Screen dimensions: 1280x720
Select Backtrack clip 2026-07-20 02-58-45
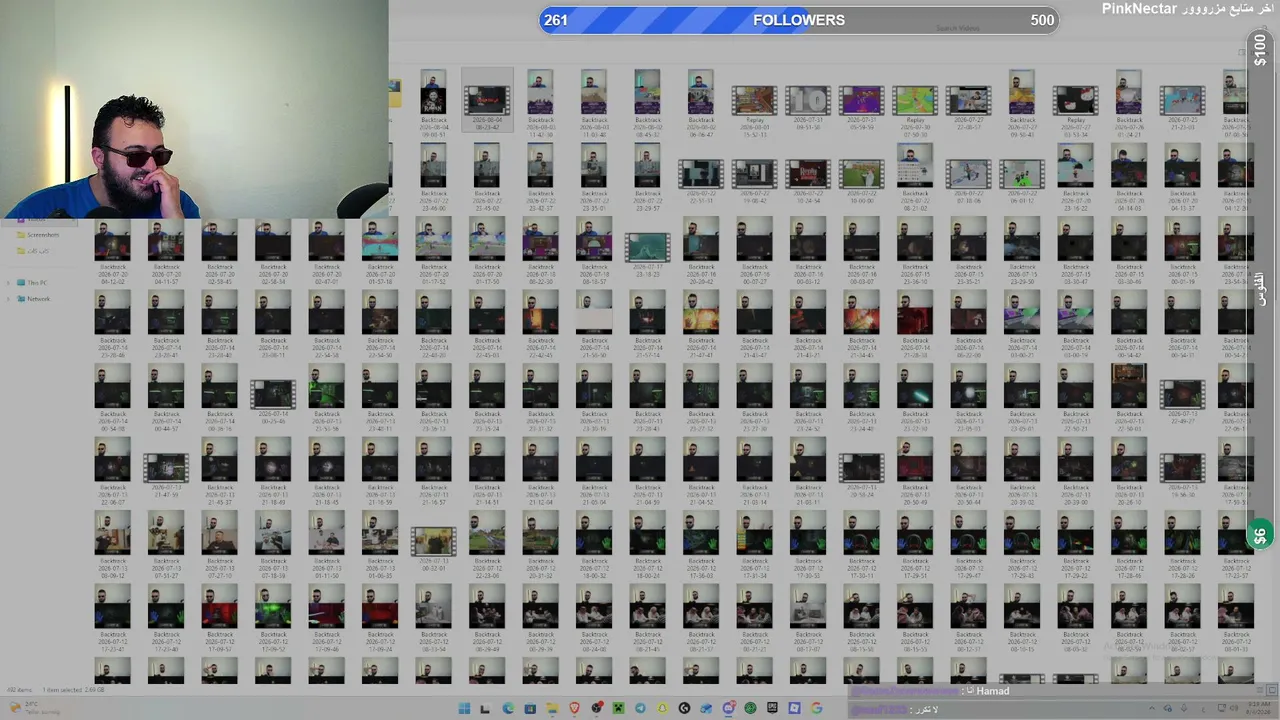point(219,251)
